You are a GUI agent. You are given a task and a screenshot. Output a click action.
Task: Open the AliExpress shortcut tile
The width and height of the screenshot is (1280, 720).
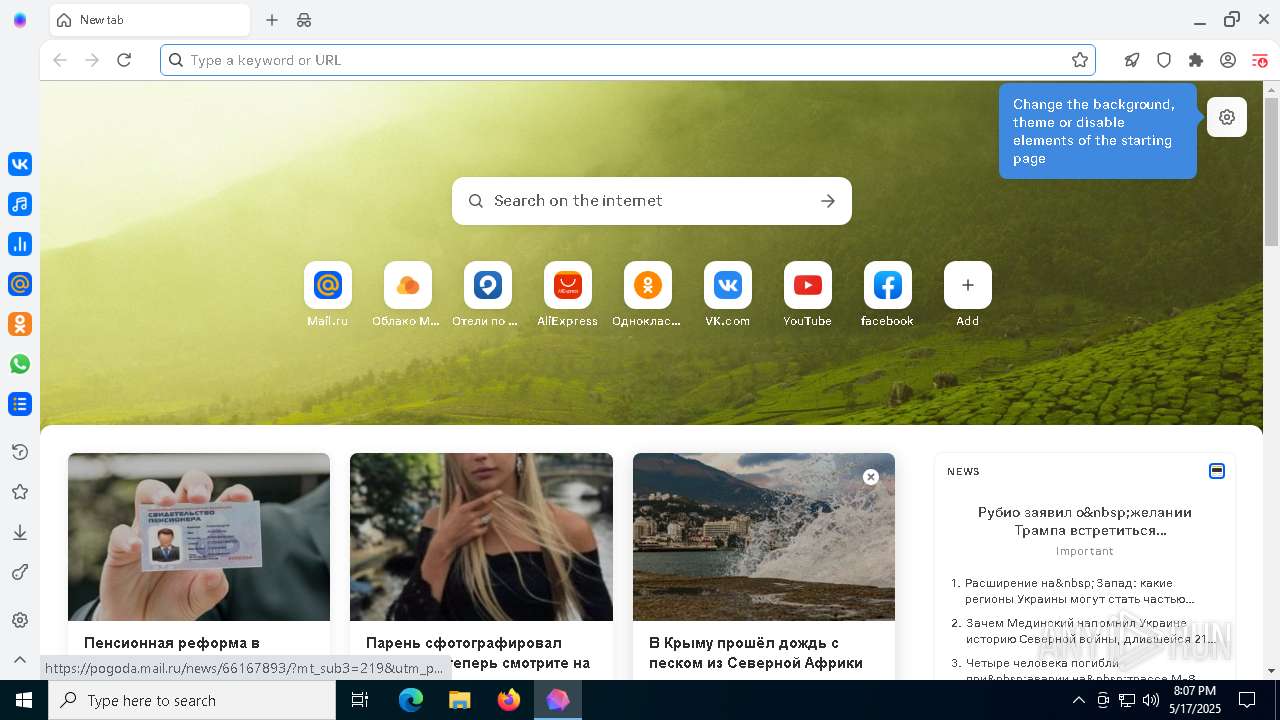click(568, 295)
